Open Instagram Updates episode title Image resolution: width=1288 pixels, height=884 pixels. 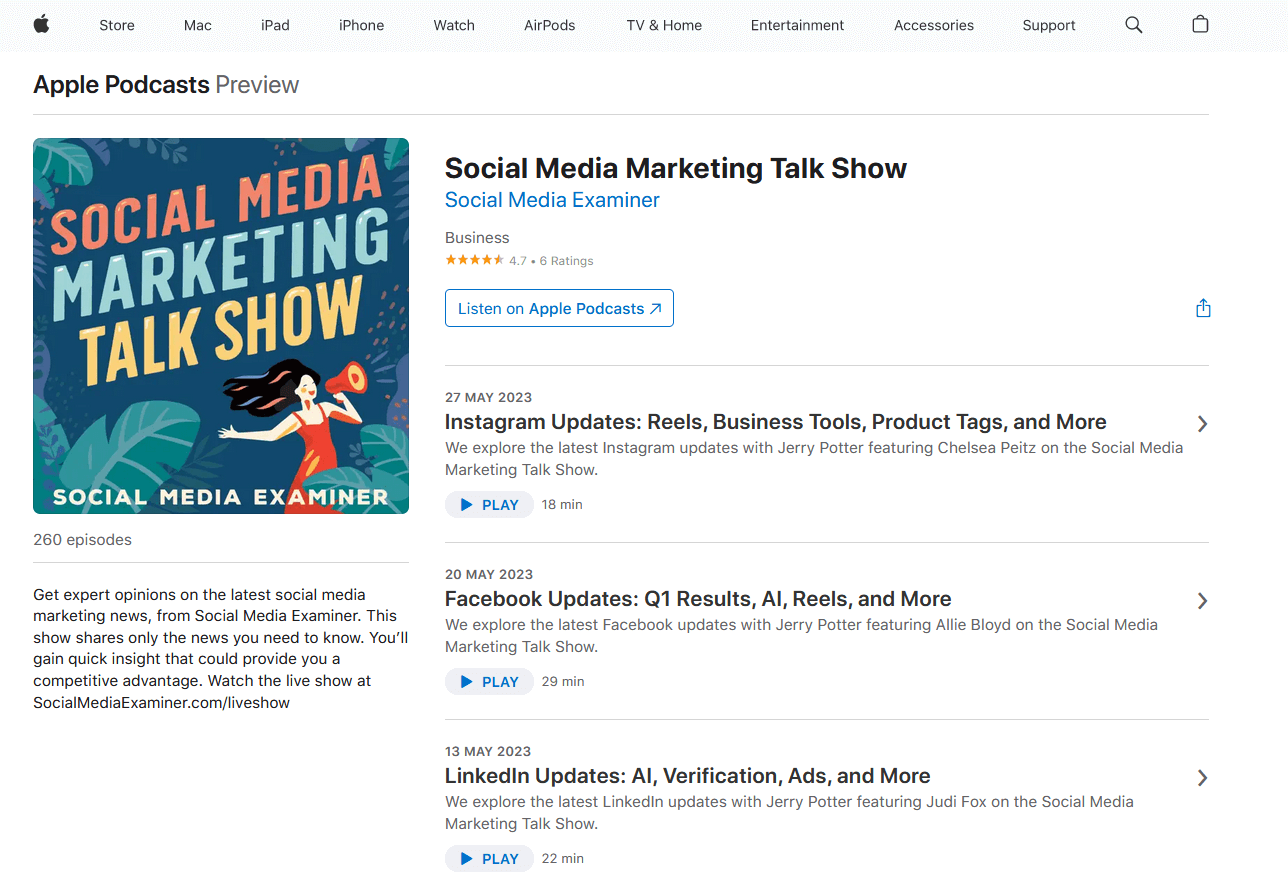[x=776, y=422]
